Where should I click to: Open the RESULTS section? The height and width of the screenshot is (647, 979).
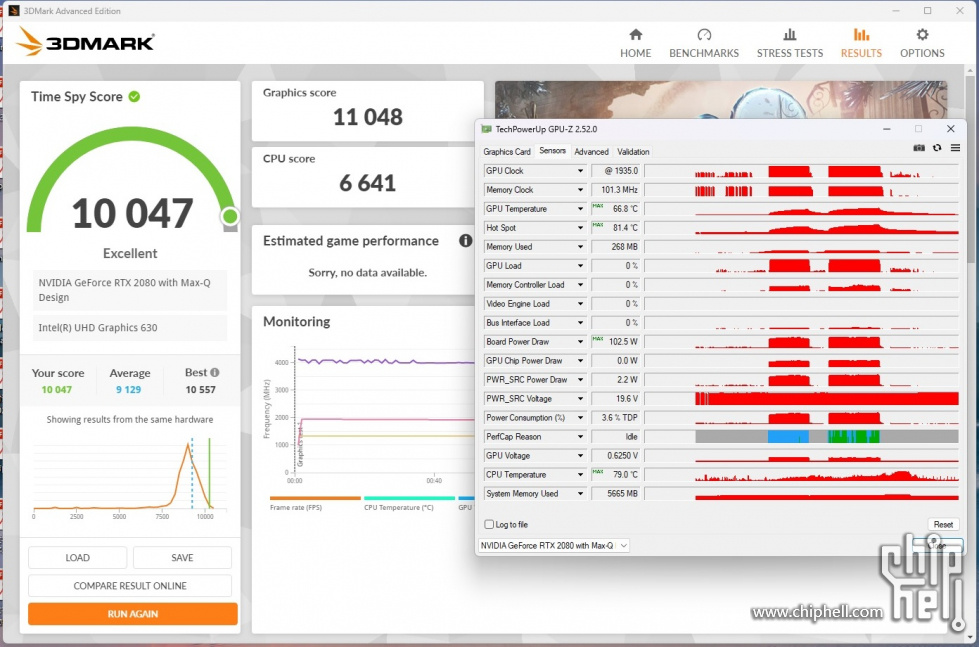pos(861,44)
